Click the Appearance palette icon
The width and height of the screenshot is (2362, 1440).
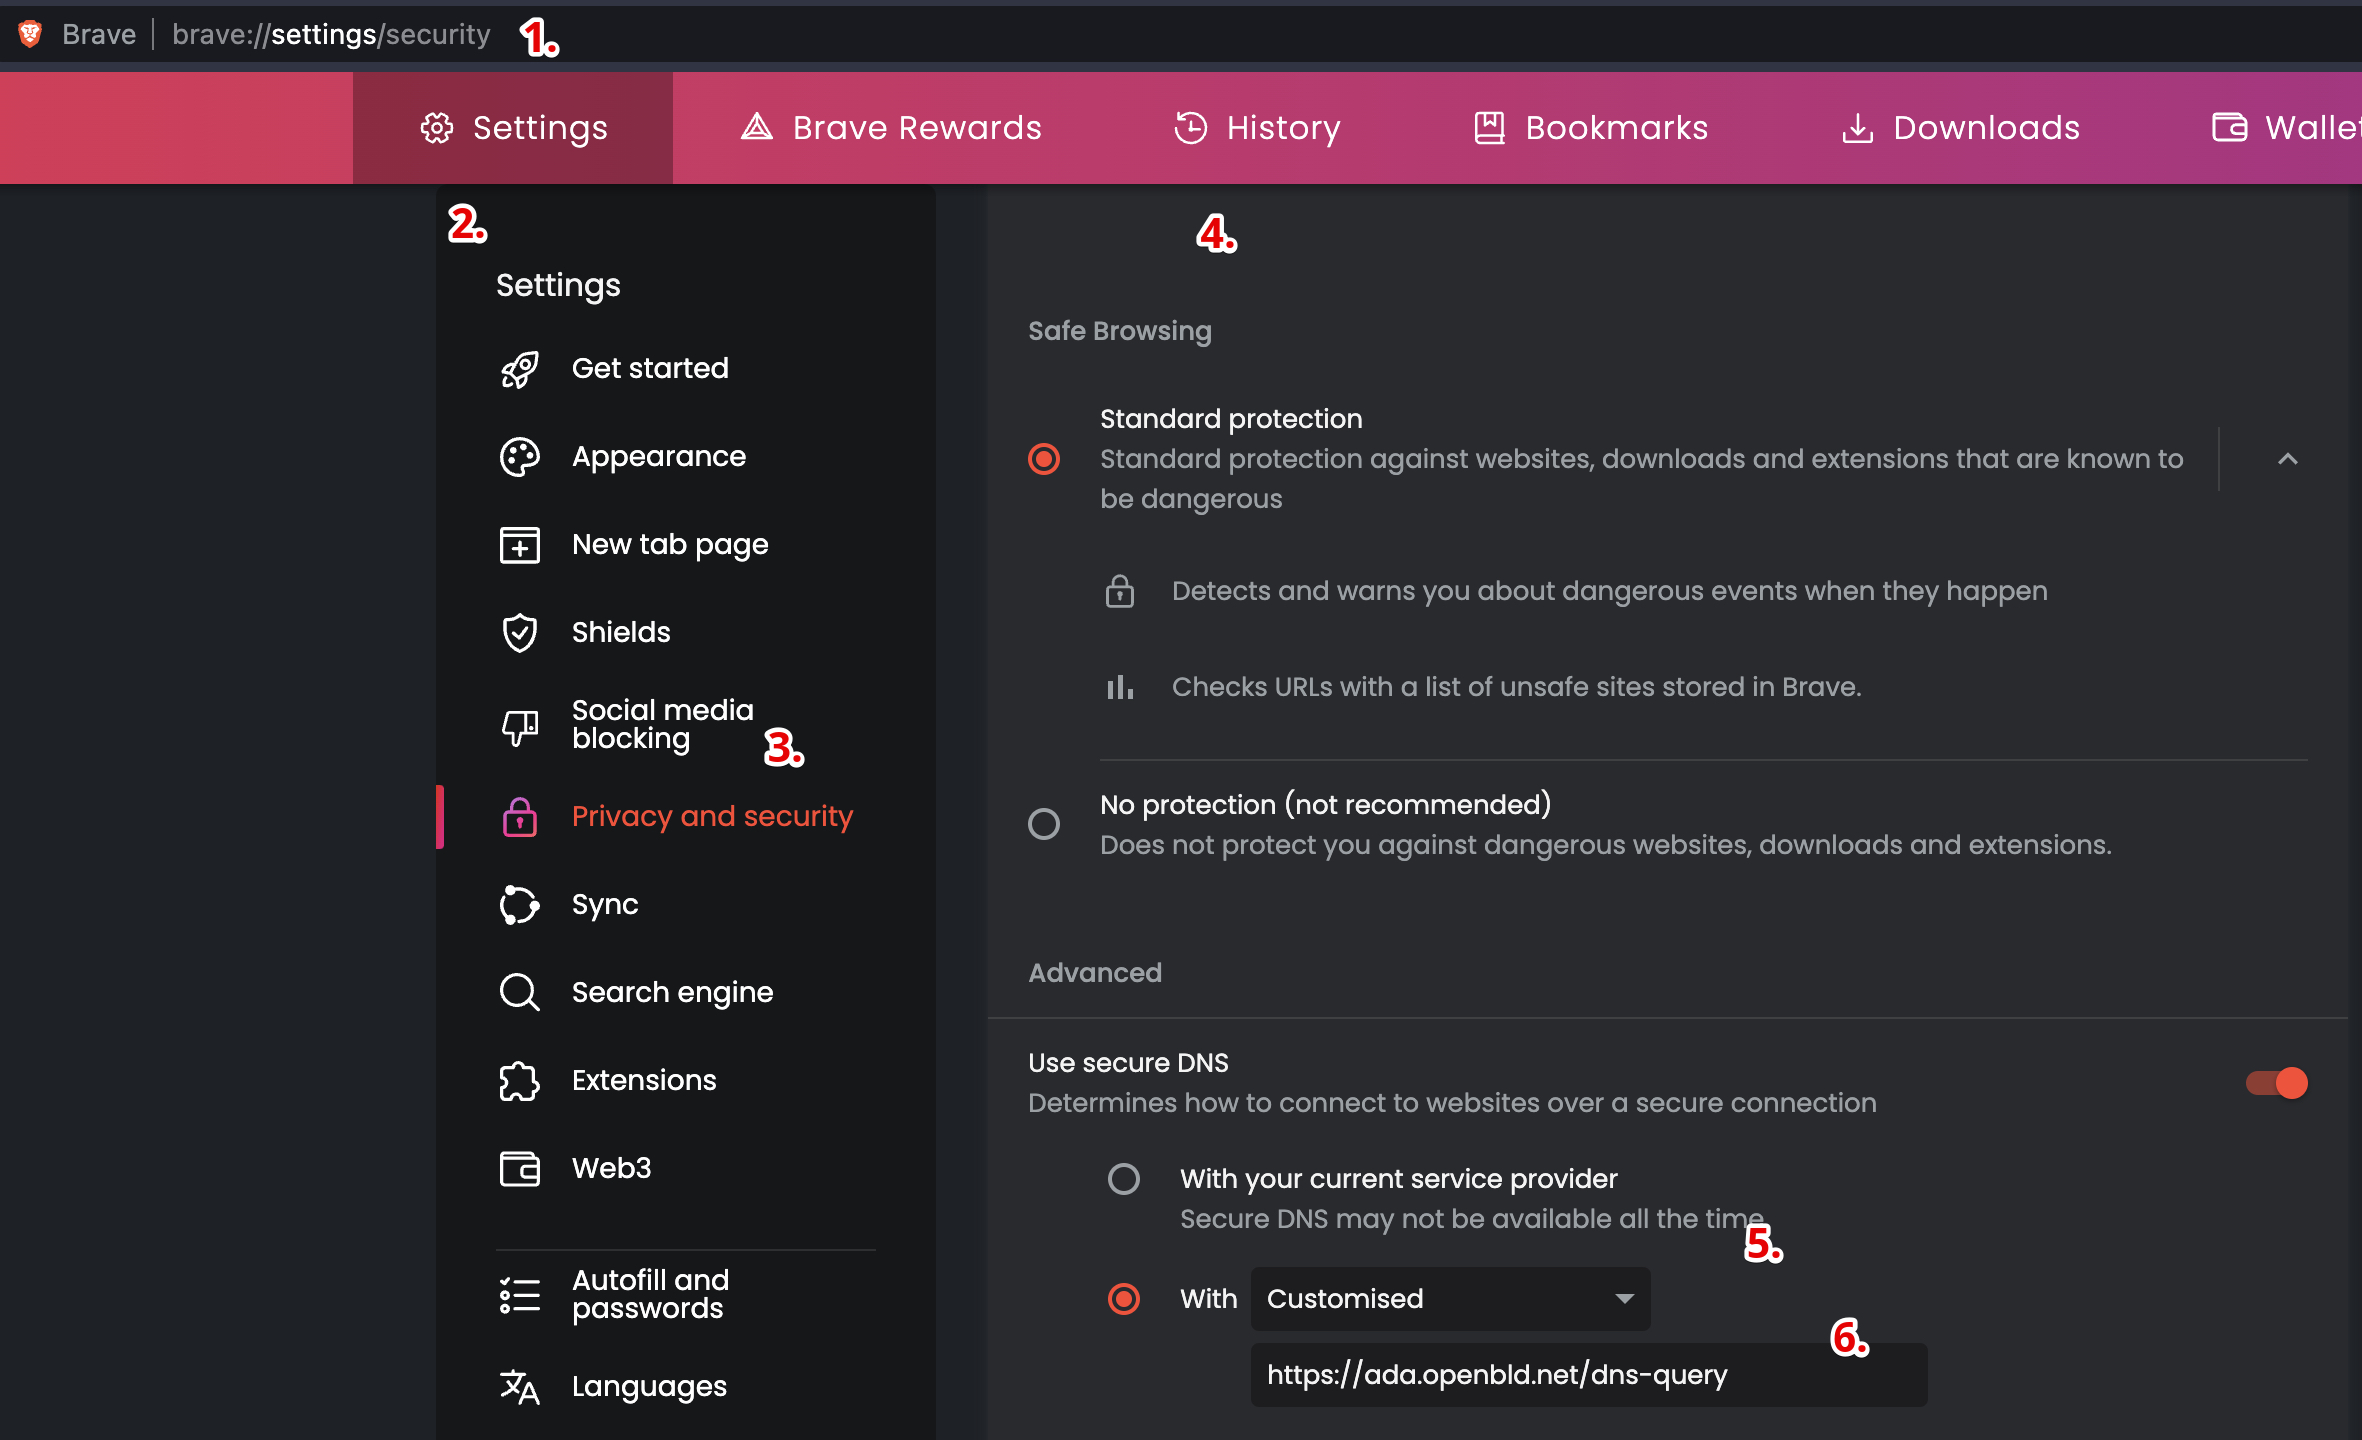pyautogui.click(x=520, y=457)
